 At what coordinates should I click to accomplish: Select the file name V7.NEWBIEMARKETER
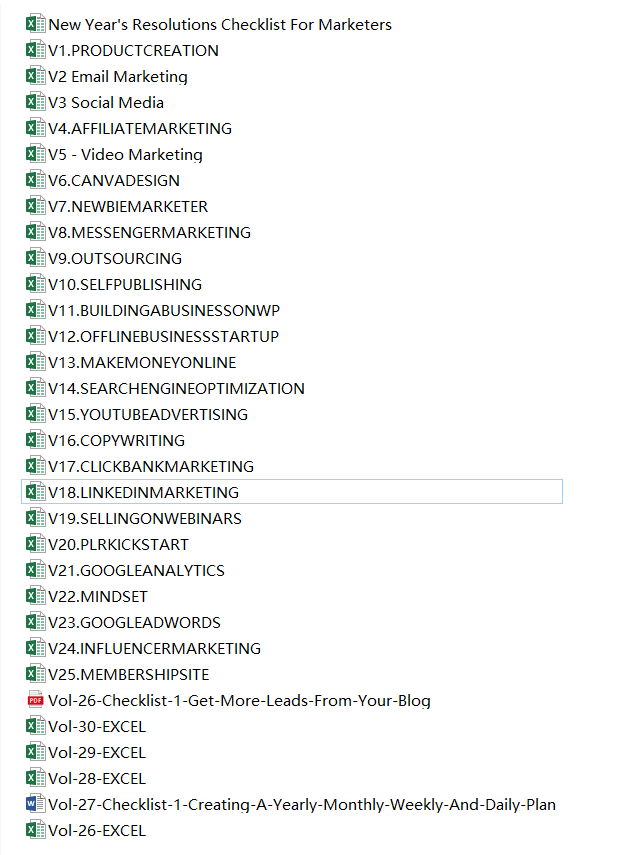128,207
